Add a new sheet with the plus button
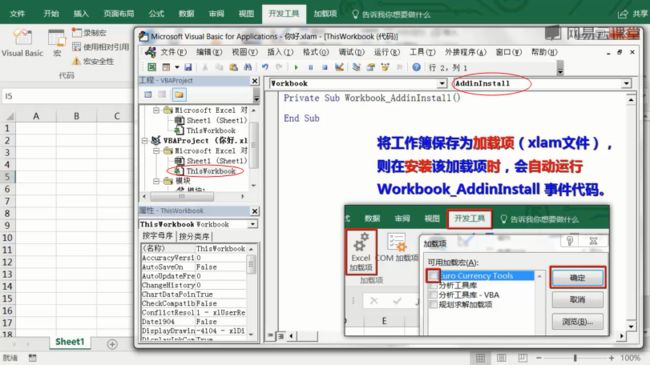 [x=112, y=344]
